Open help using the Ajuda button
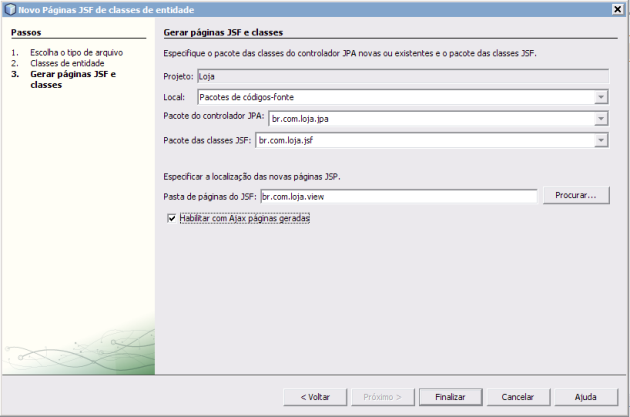The width and height of the screenshot is (630, 417). [x=585, y=397]
